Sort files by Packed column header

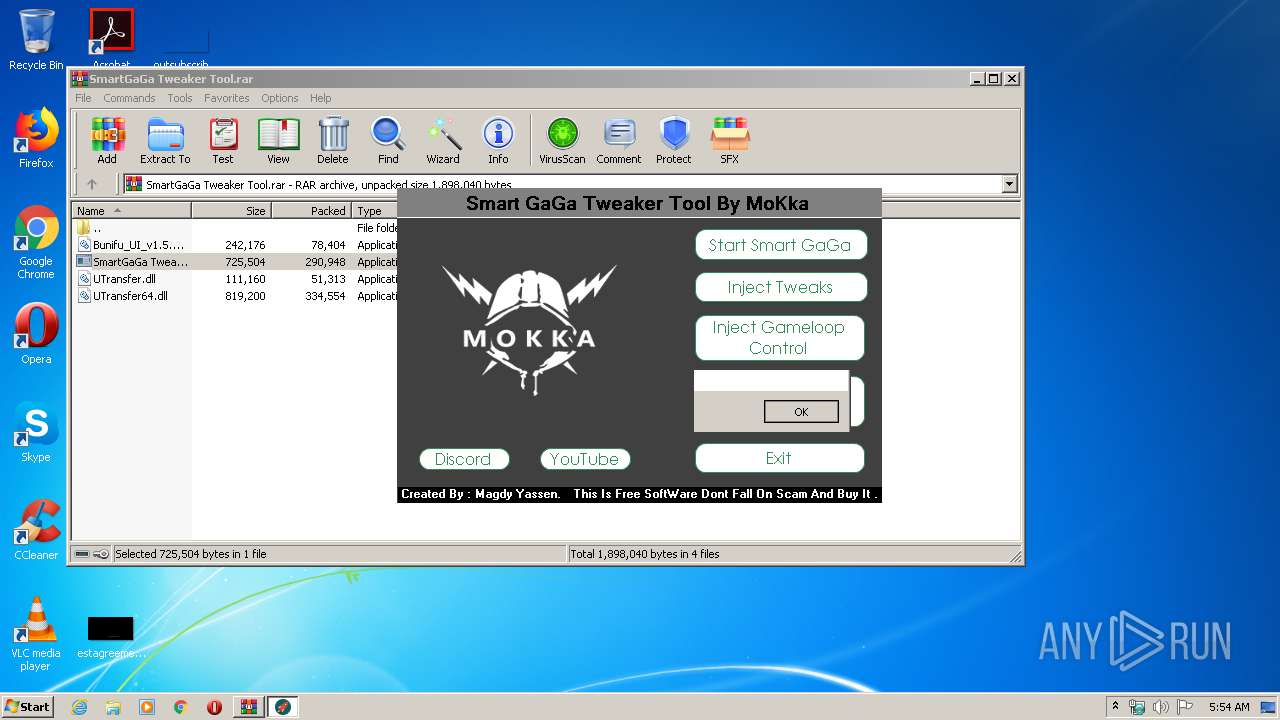(x=312, y=210)
